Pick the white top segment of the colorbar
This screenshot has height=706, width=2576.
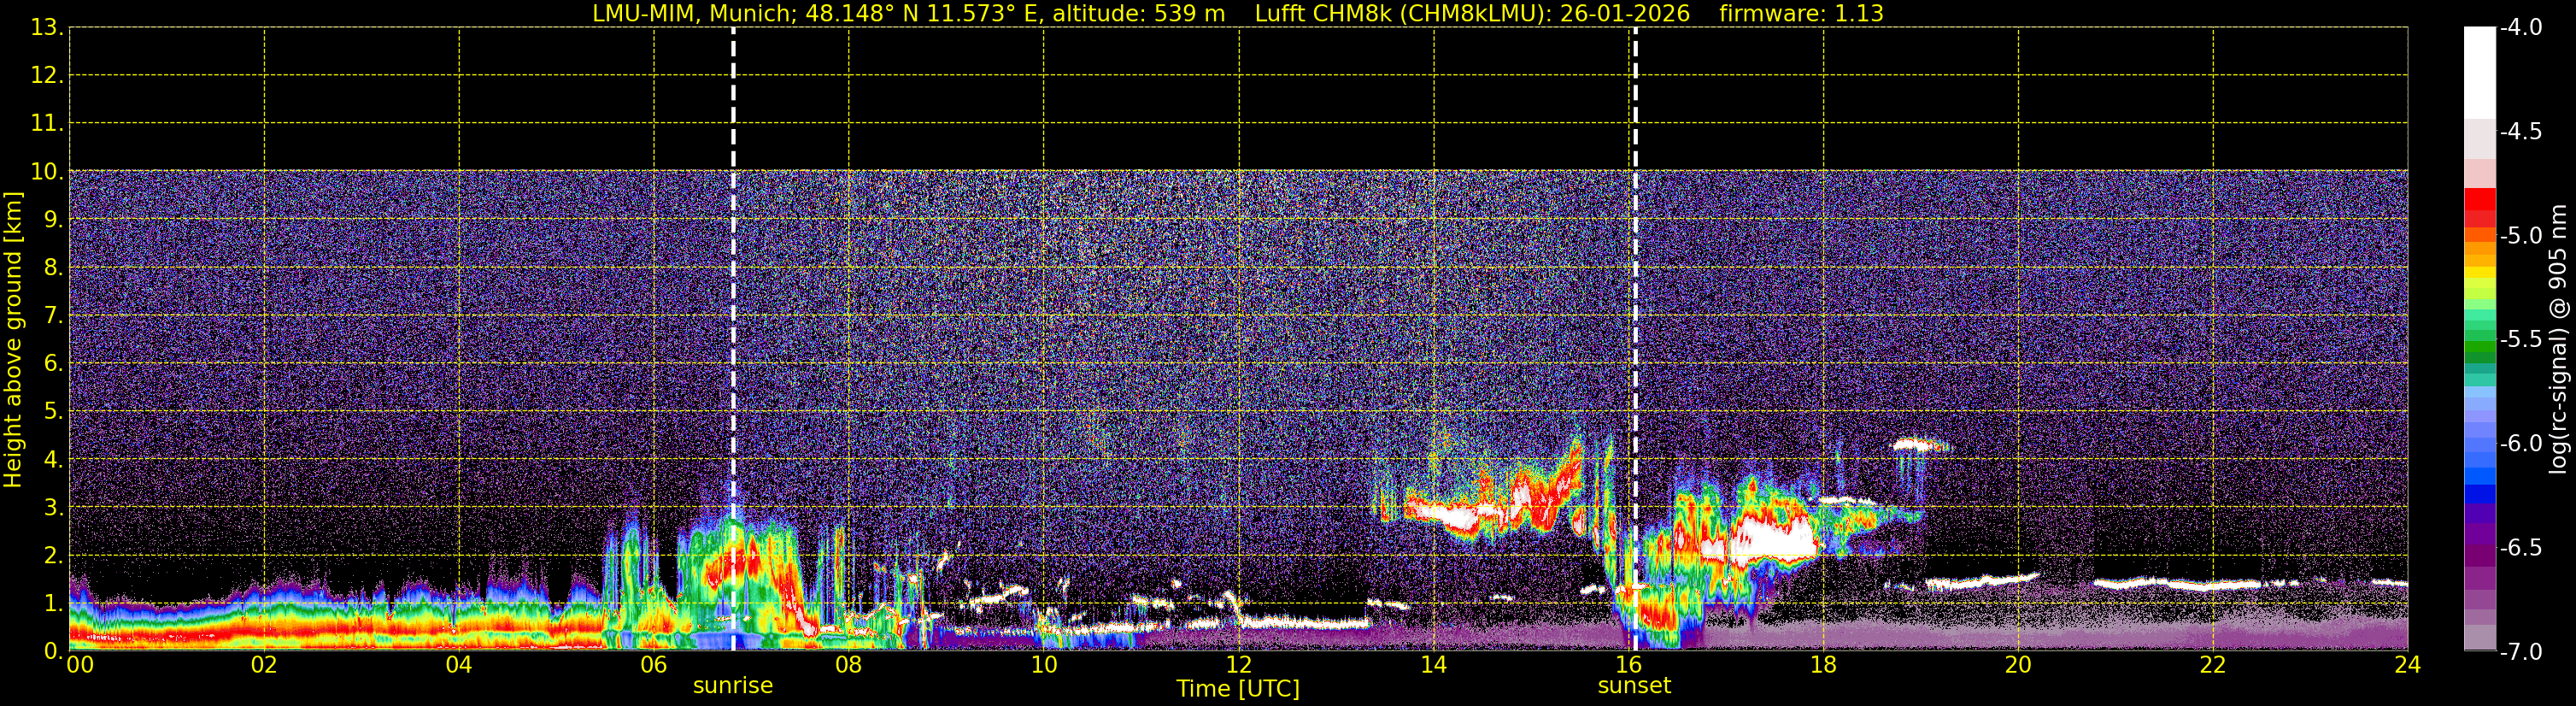2480,73
